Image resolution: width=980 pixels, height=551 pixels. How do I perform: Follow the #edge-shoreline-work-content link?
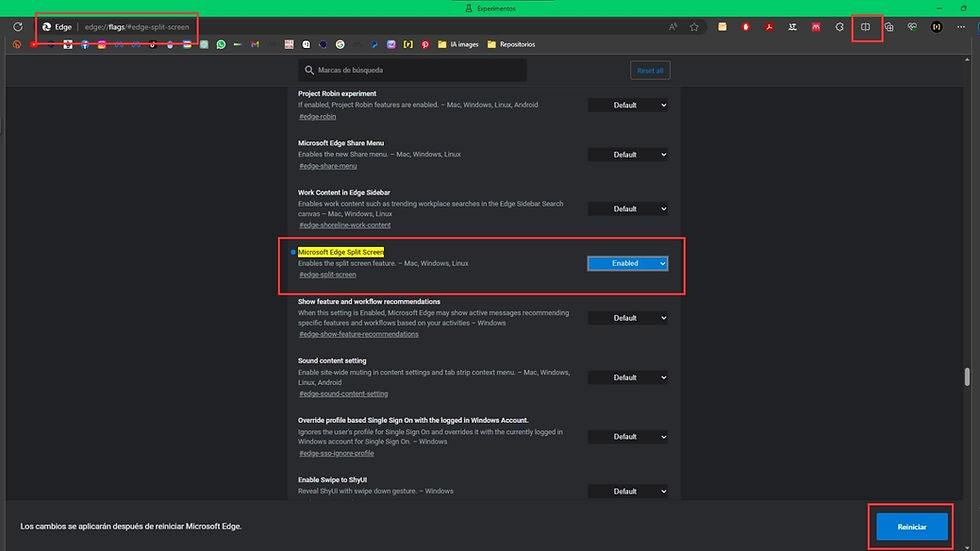click(x=345, y=226)
